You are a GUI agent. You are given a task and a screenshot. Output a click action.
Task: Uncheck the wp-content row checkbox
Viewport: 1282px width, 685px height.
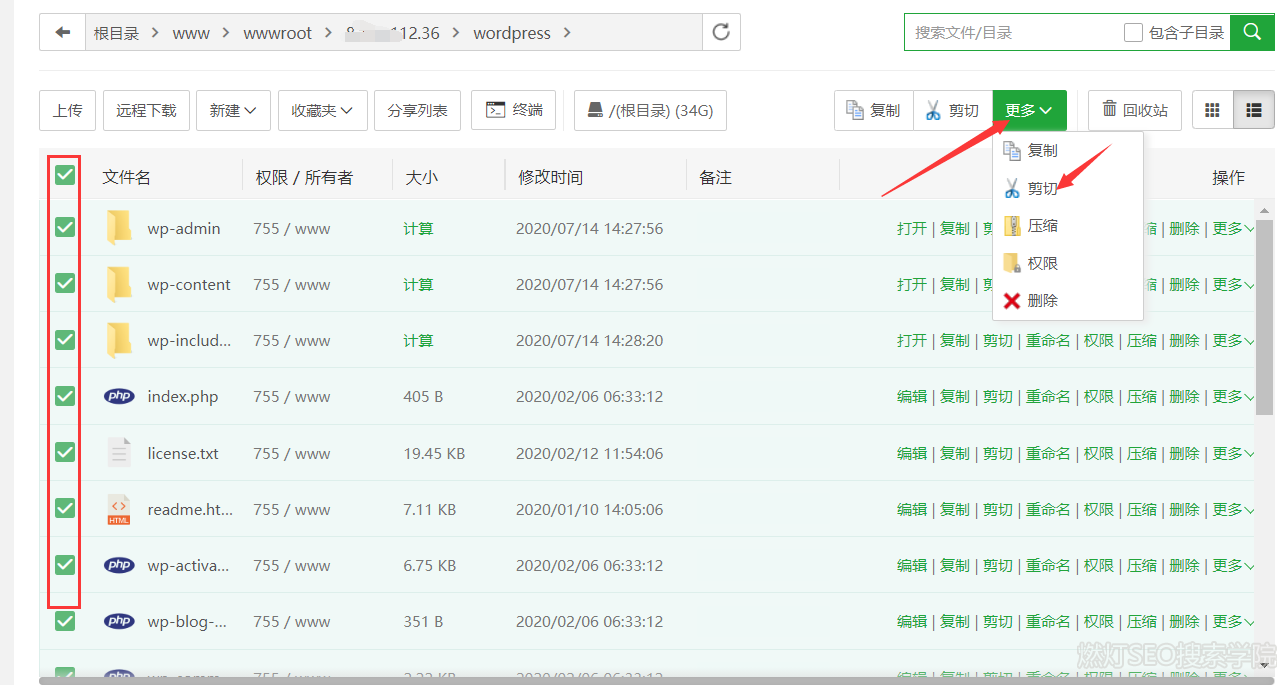click(x=65, y=283)
